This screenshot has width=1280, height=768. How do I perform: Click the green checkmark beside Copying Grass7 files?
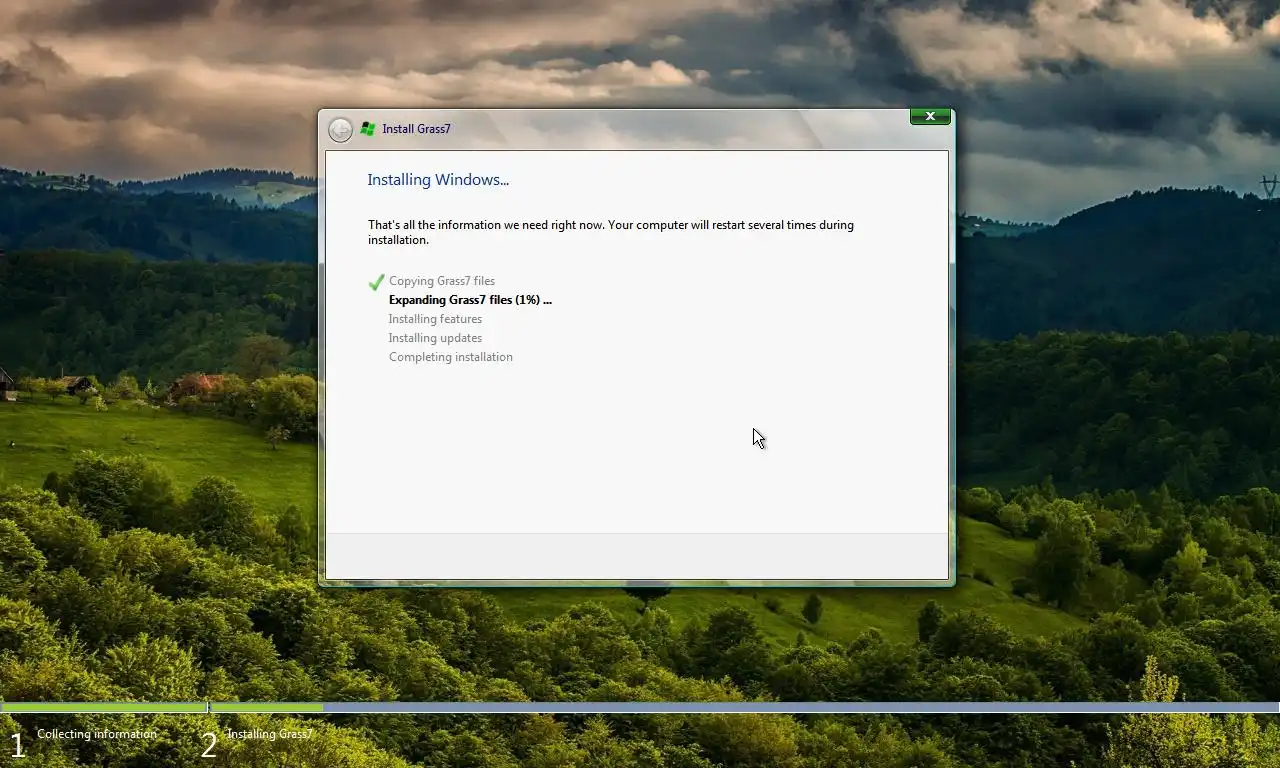click(x=376, y=282)
